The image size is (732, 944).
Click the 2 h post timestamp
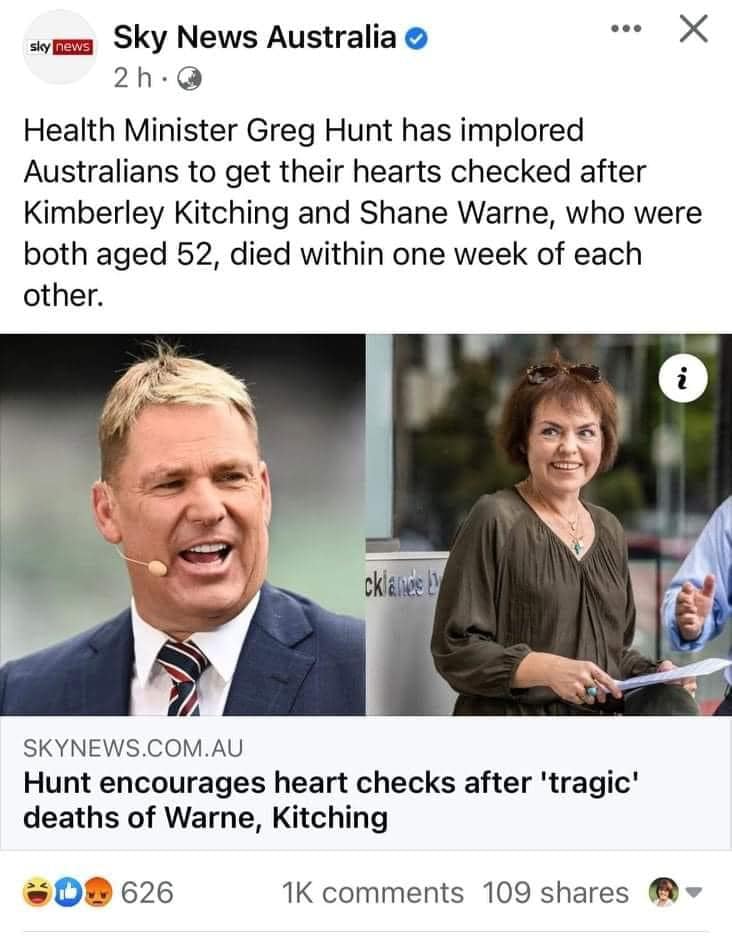click(132, 78)
